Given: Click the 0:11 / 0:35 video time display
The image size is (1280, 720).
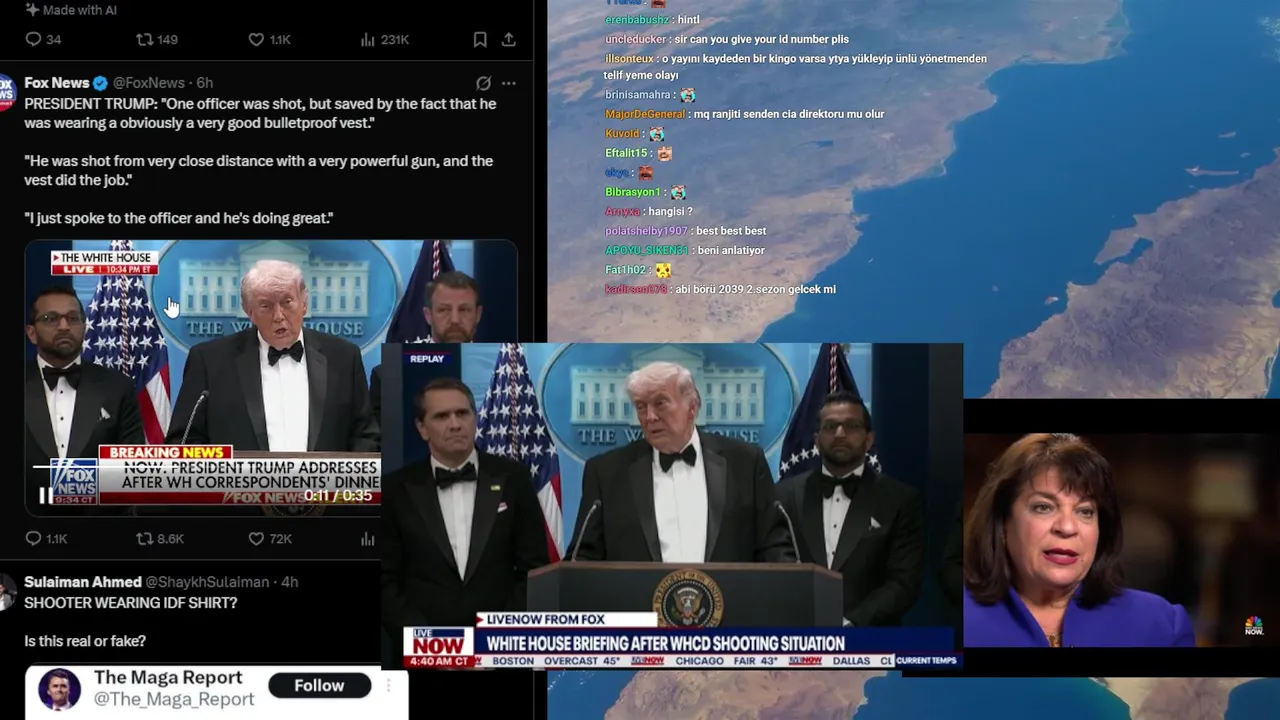Looking at the screenshot, I should pos(338,496).
